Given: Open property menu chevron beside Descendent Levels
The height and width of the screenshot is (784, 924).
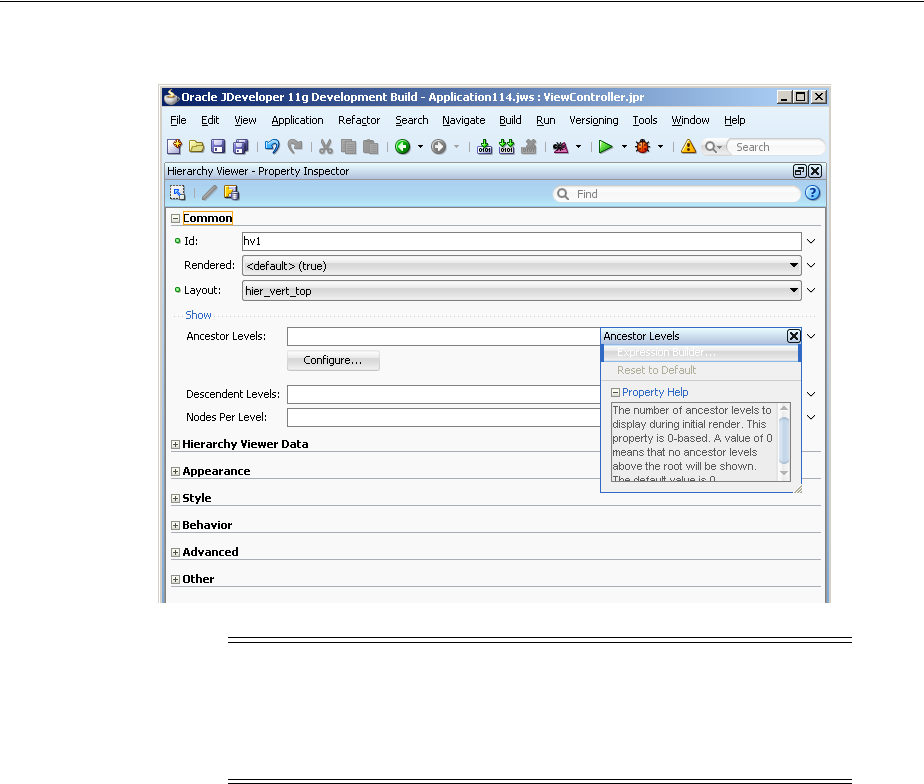Looking at the screenshot, I should [x=811, y=394].
